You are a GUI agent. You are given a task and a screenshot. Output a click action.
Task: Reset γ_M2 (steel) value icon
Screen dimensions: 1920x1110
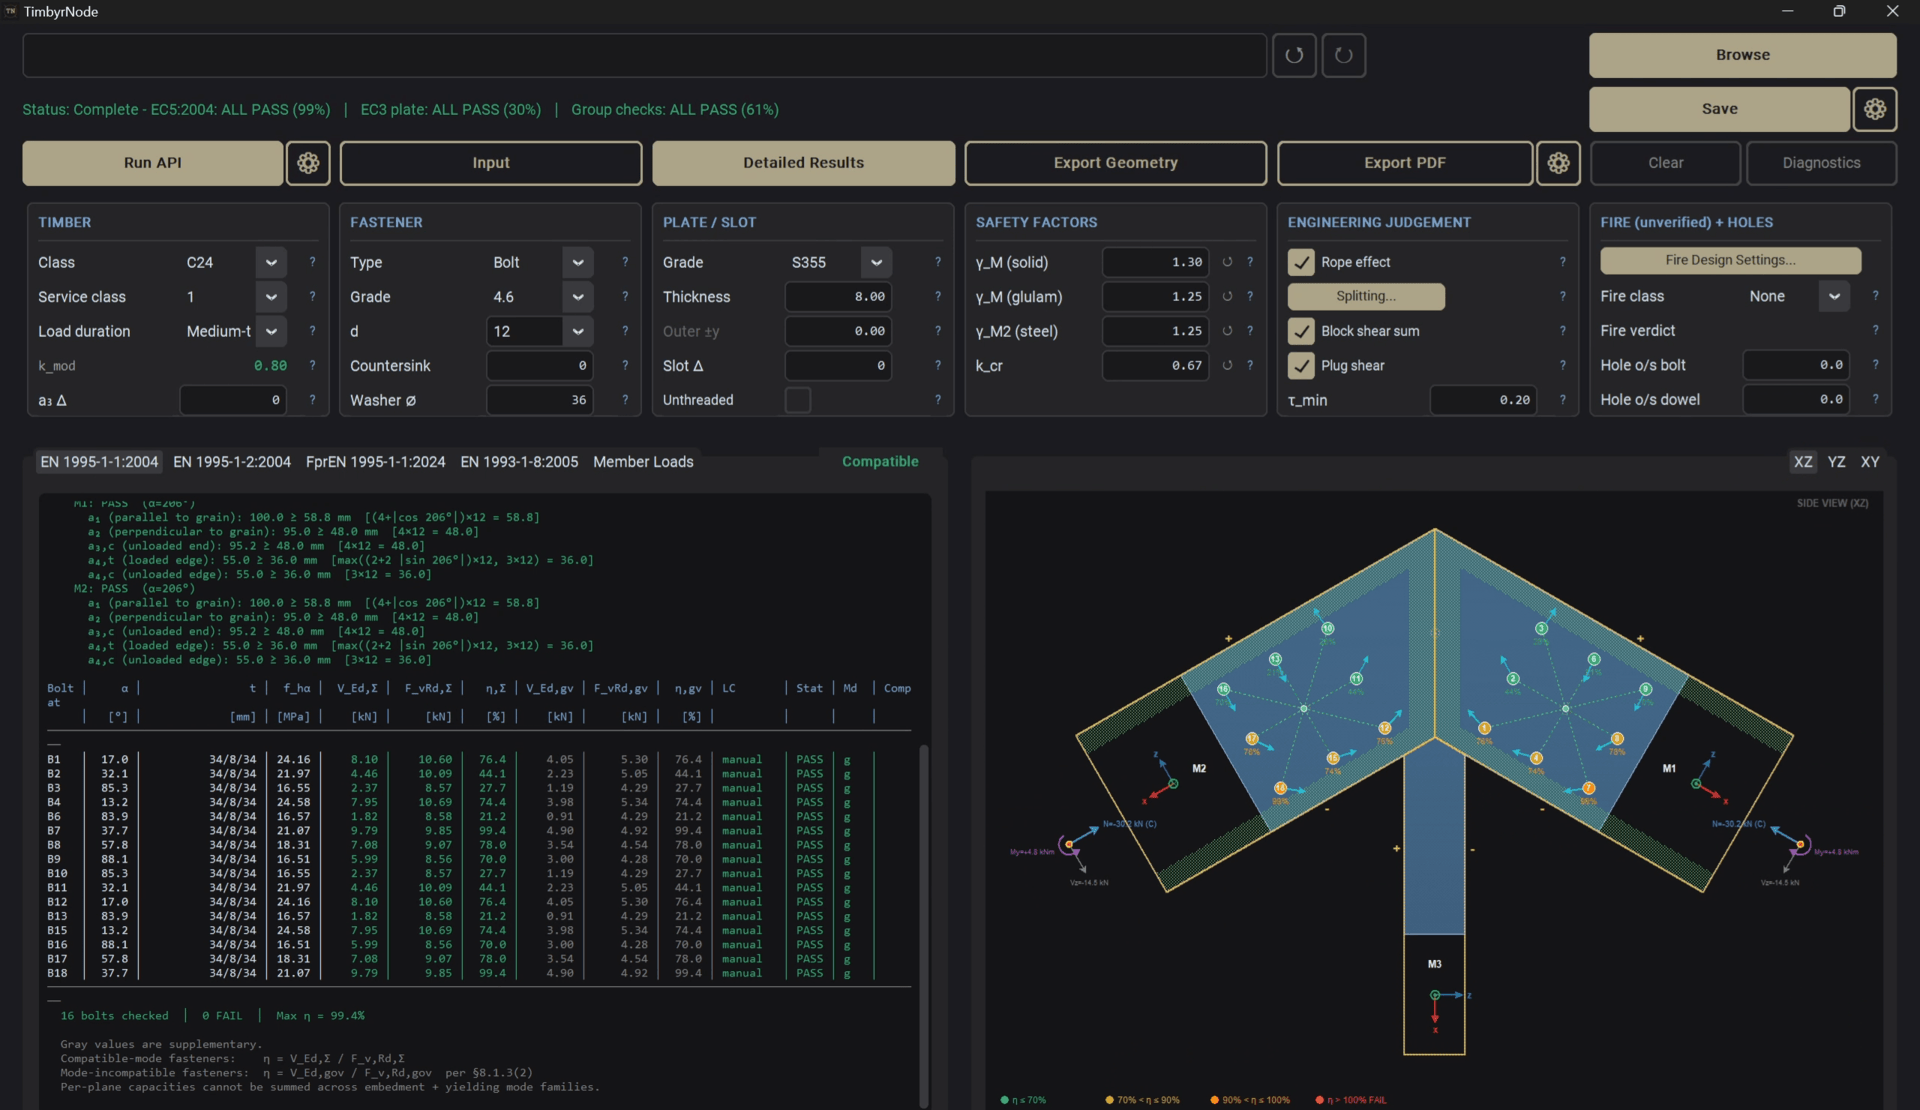[1227, 331]
